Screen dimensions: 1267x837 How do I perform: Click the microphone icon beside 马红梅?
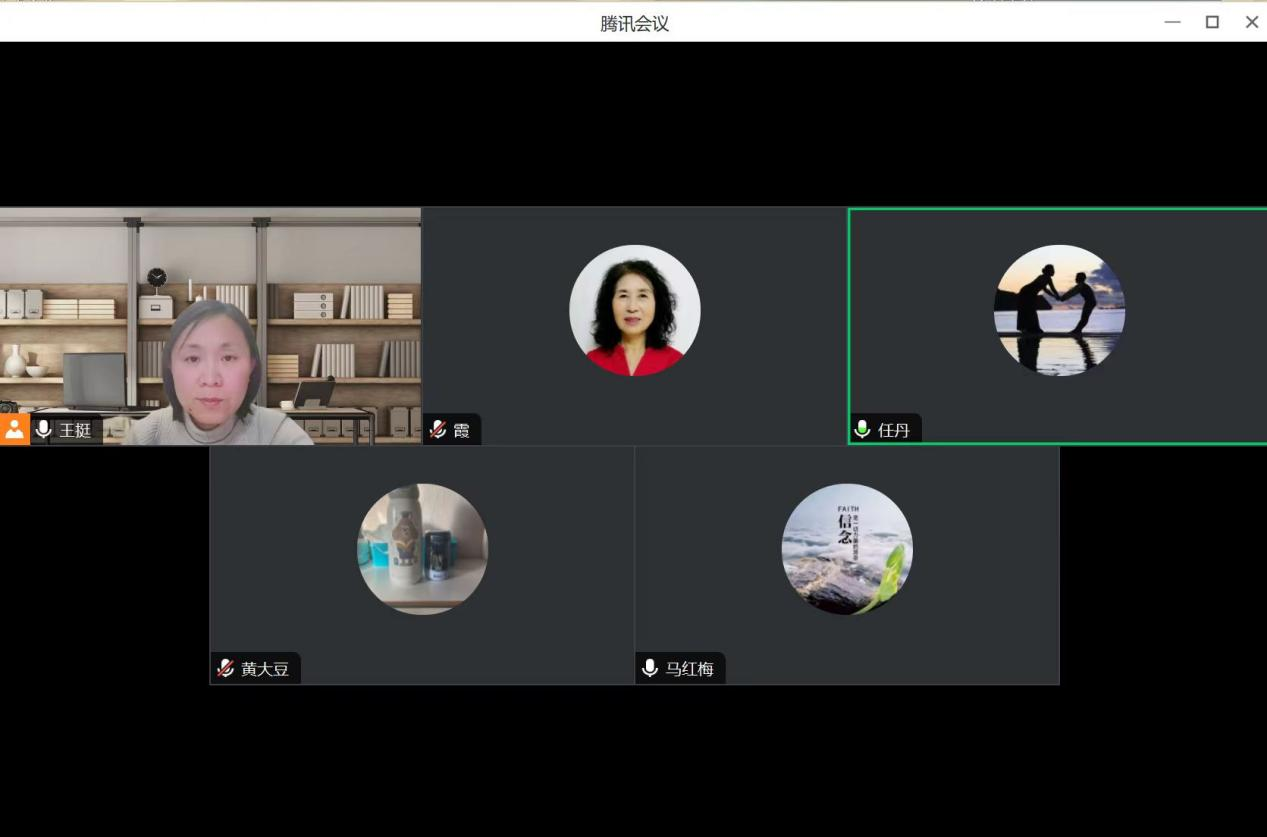(651, 669)
